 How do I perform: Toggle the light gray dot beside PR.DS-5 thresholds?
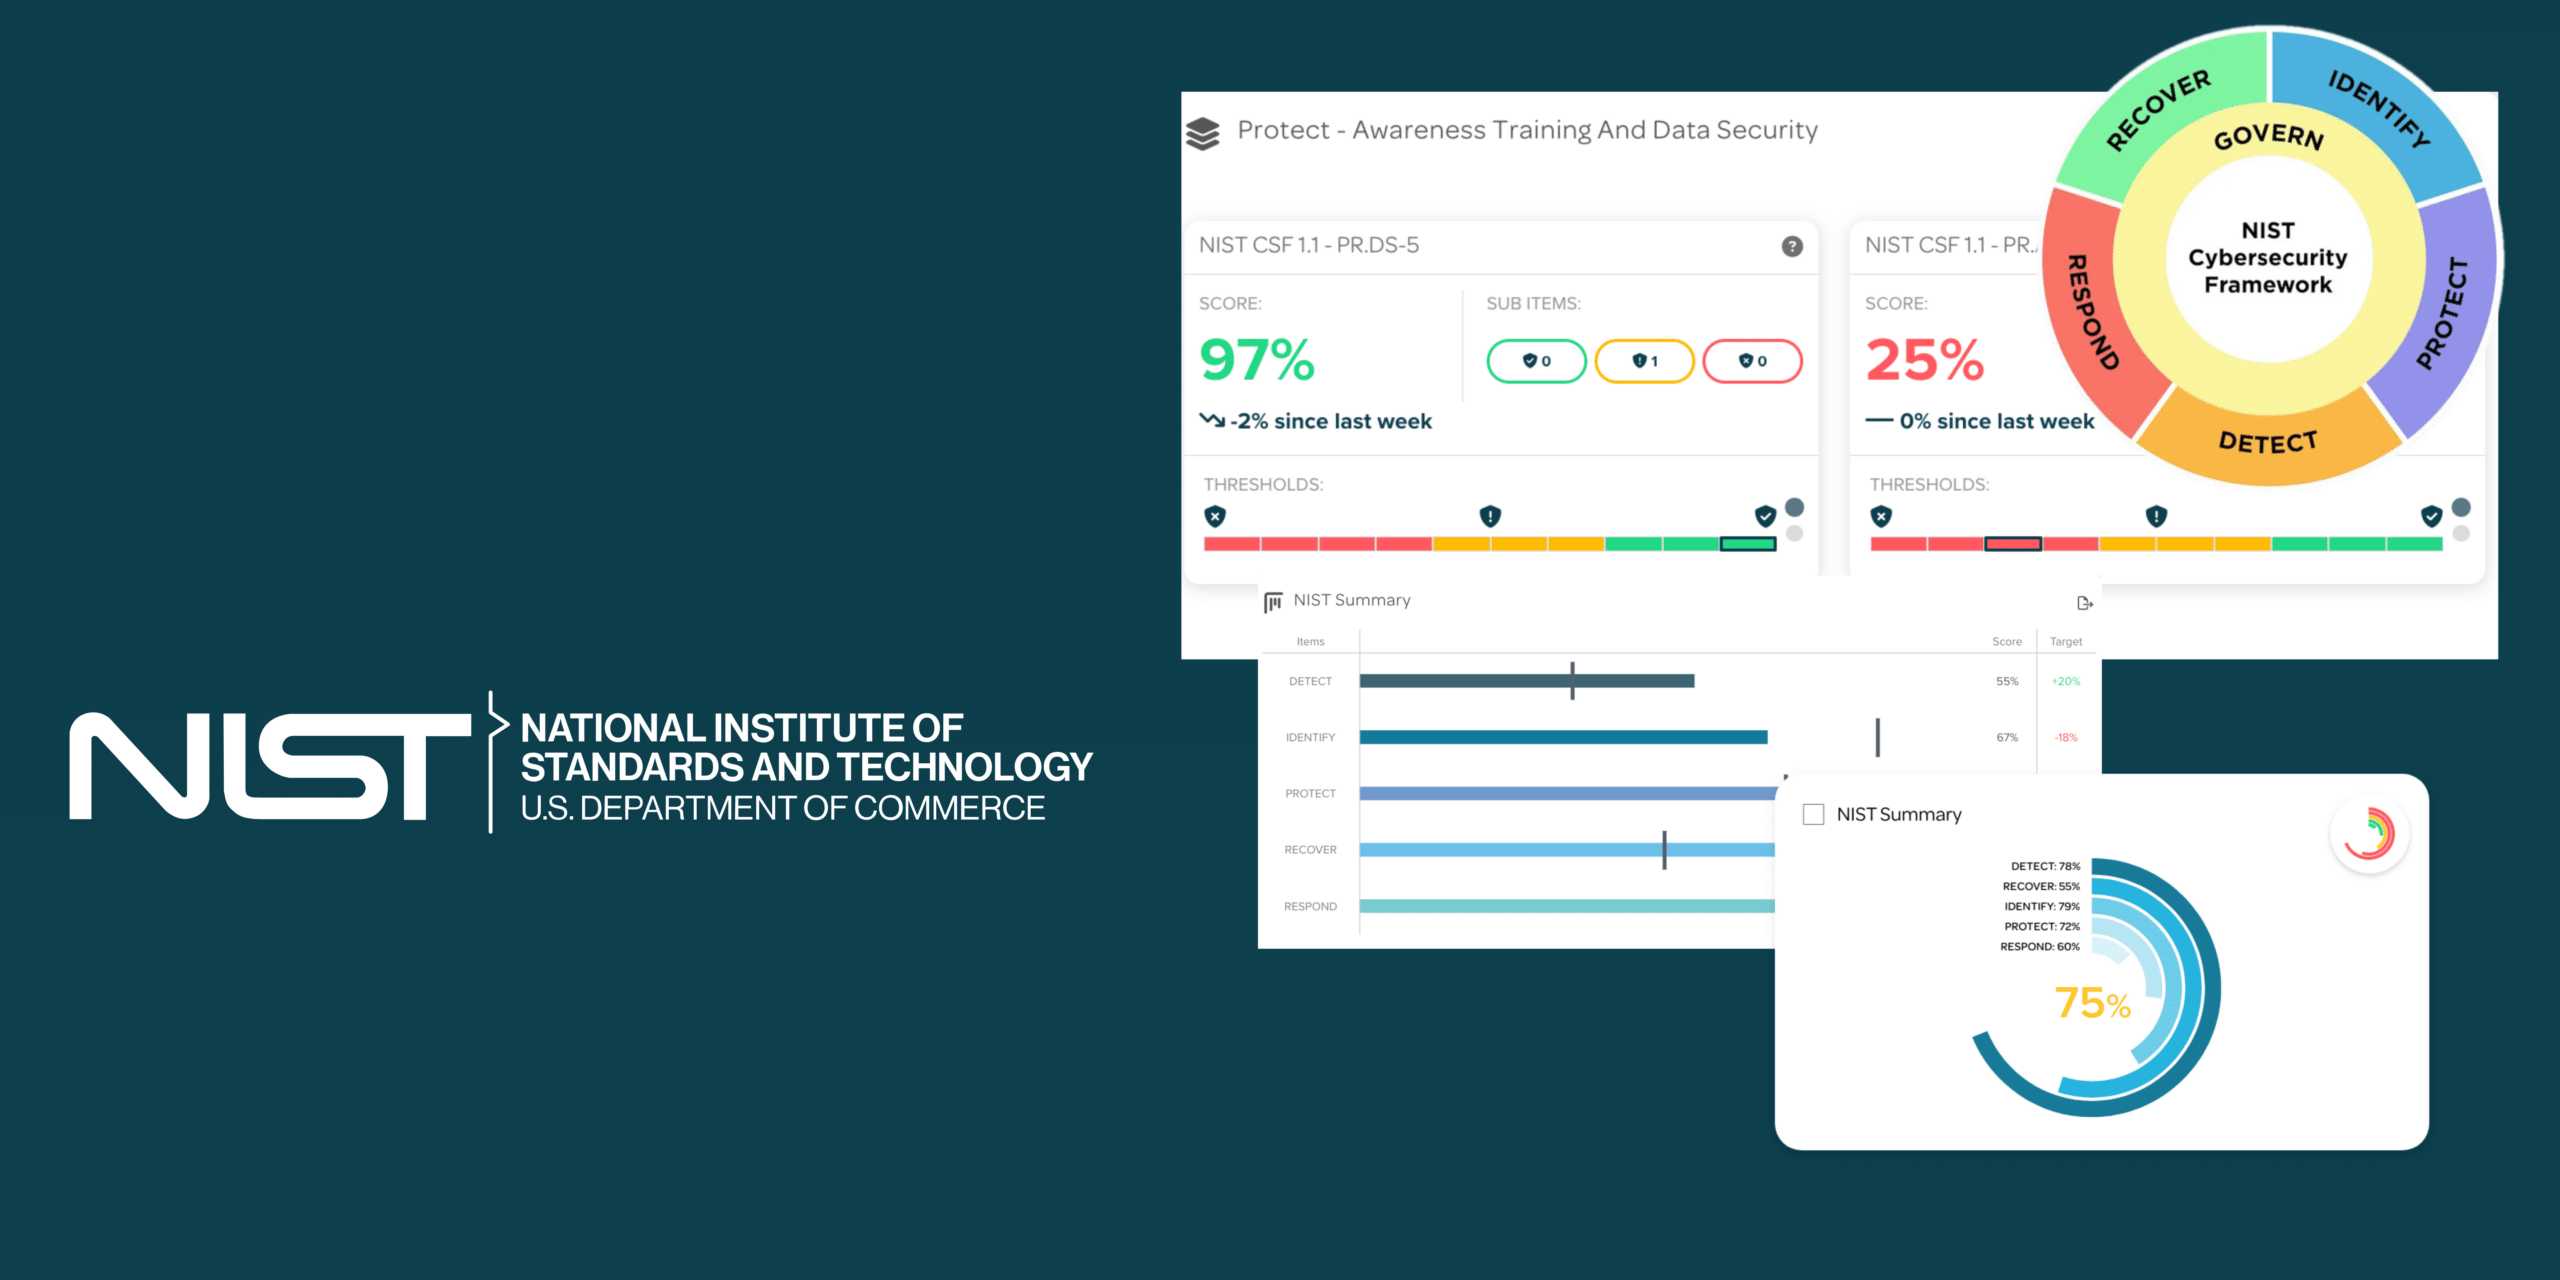pos(1795,534)
